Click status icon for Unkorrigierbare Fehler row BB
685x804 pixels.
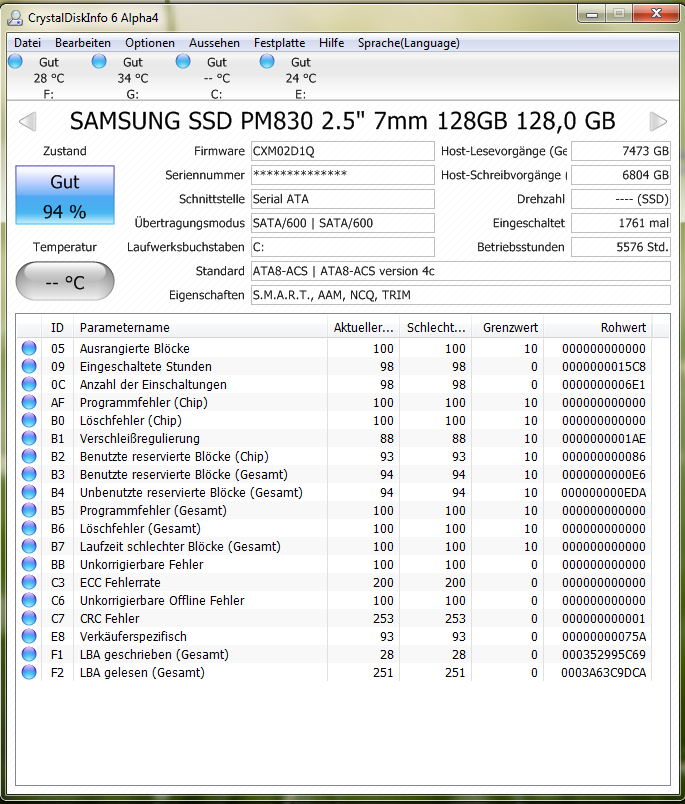pyautogui.click(x=29, y=564)
